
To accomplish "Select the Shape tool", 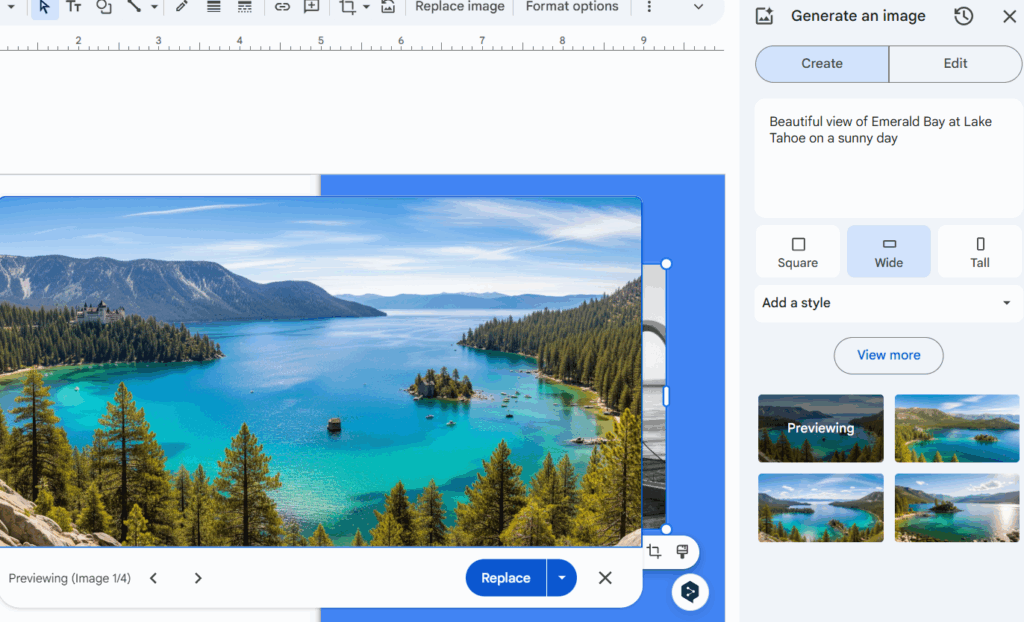I will (x=104, y=7).
